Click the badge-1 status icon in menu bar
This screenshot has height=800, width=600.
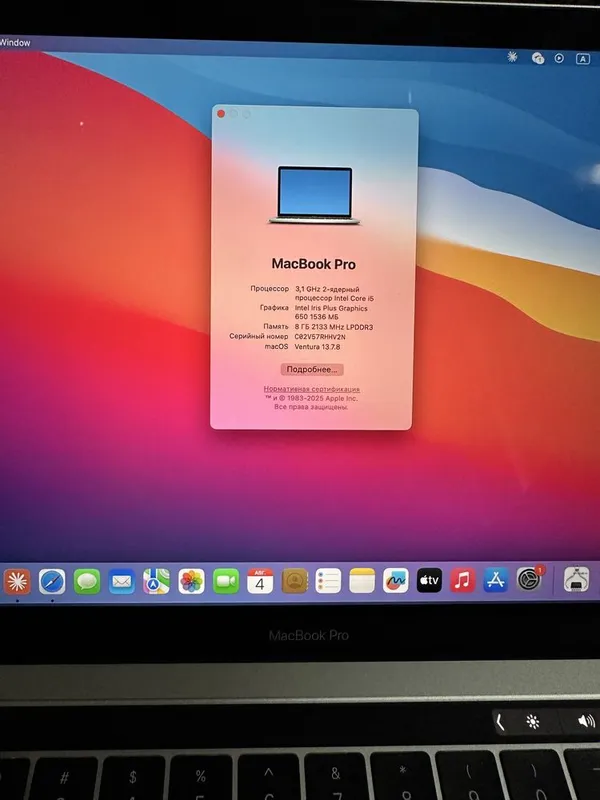click(538, 58)
